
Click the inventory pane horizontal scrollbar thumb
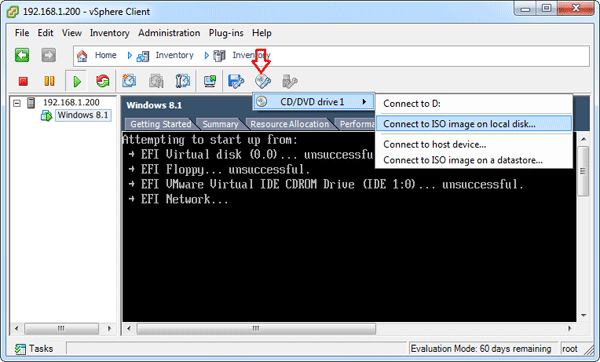pos(61,328)
